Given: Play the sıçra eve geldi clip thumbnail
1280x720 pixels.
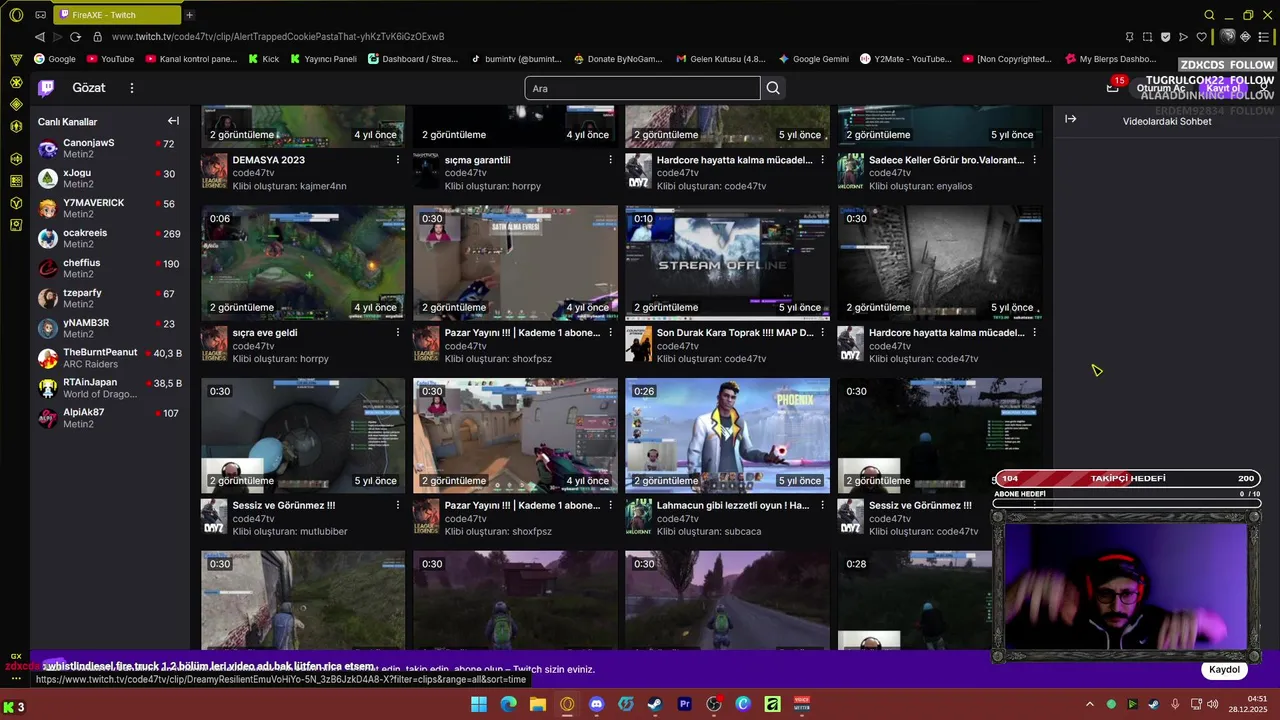Looking at the screenshot, I should [x=303, y=263].
